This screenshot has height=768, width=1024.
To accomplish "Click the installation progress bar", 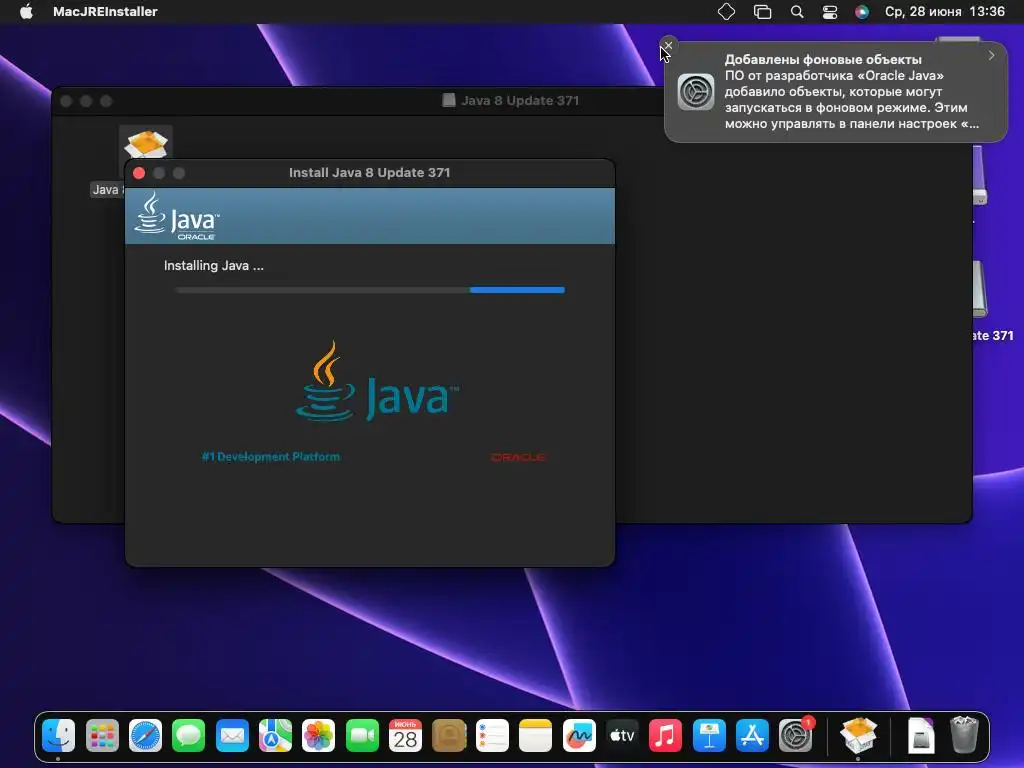I will [x=370, y=290].
